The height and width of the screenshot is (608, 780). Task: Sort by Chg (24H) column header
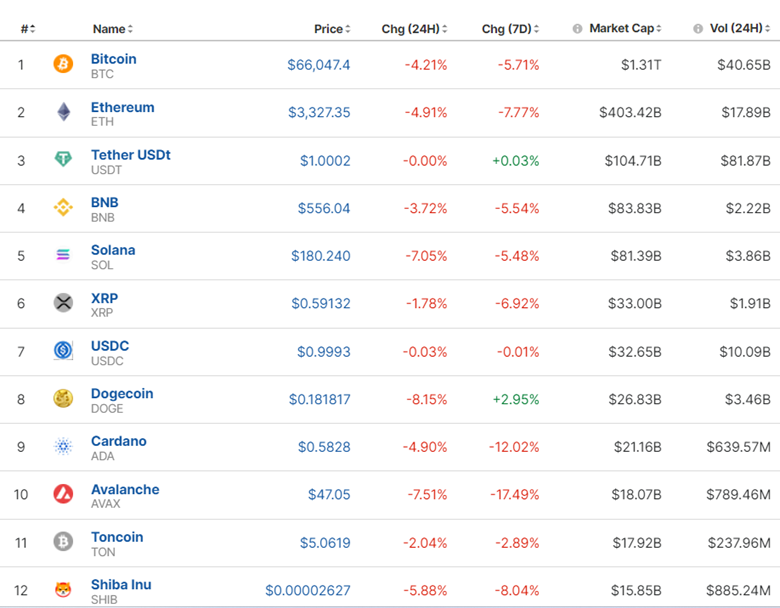(x=414, y=29)
